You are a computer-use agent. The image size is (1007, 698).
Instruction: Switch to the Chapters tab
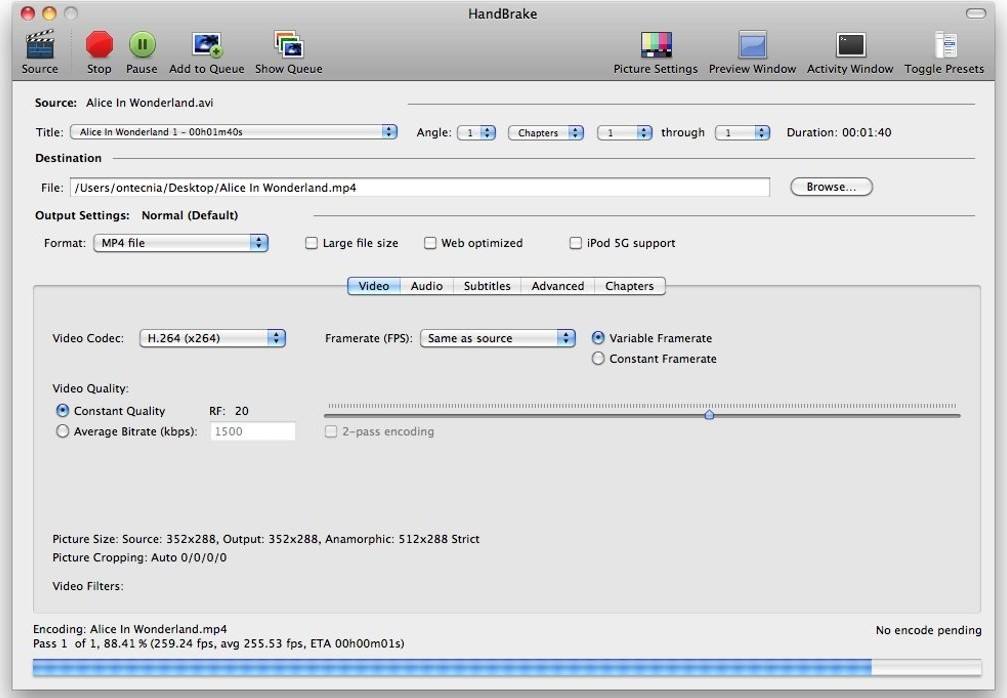point(629,286)
